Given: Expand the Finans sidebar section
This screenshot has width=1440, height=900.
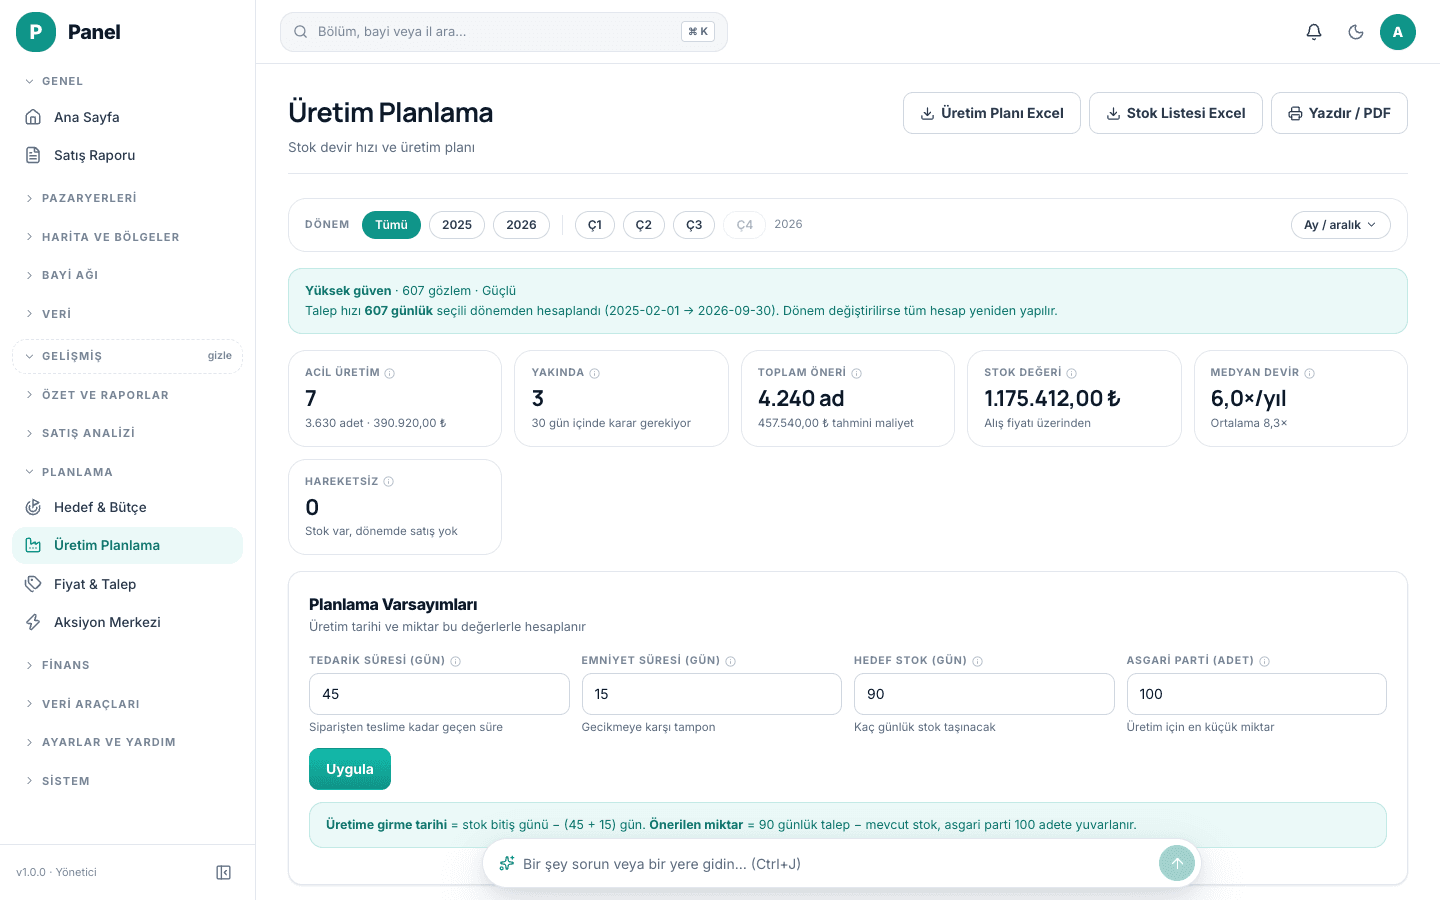Looking at the screenshot, I should (x=127, y=665).
